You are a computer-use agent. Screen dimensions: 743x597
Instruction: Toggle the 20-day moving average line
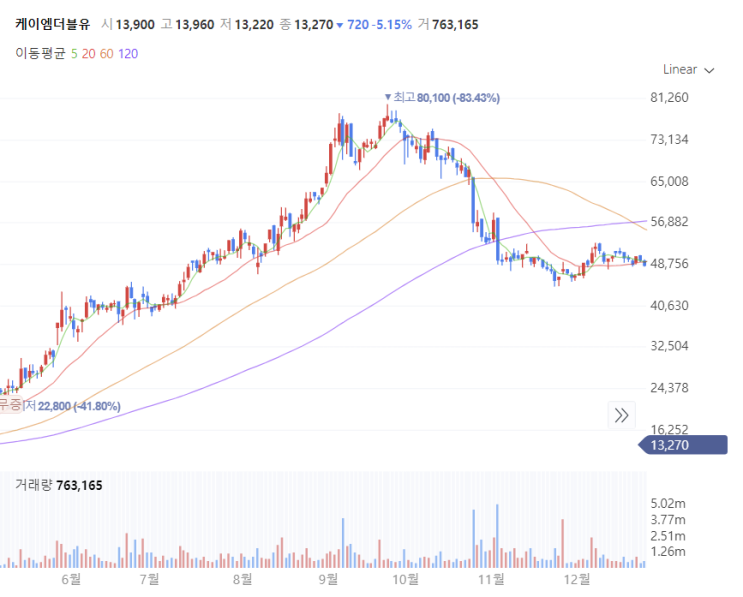pos(88,53)
